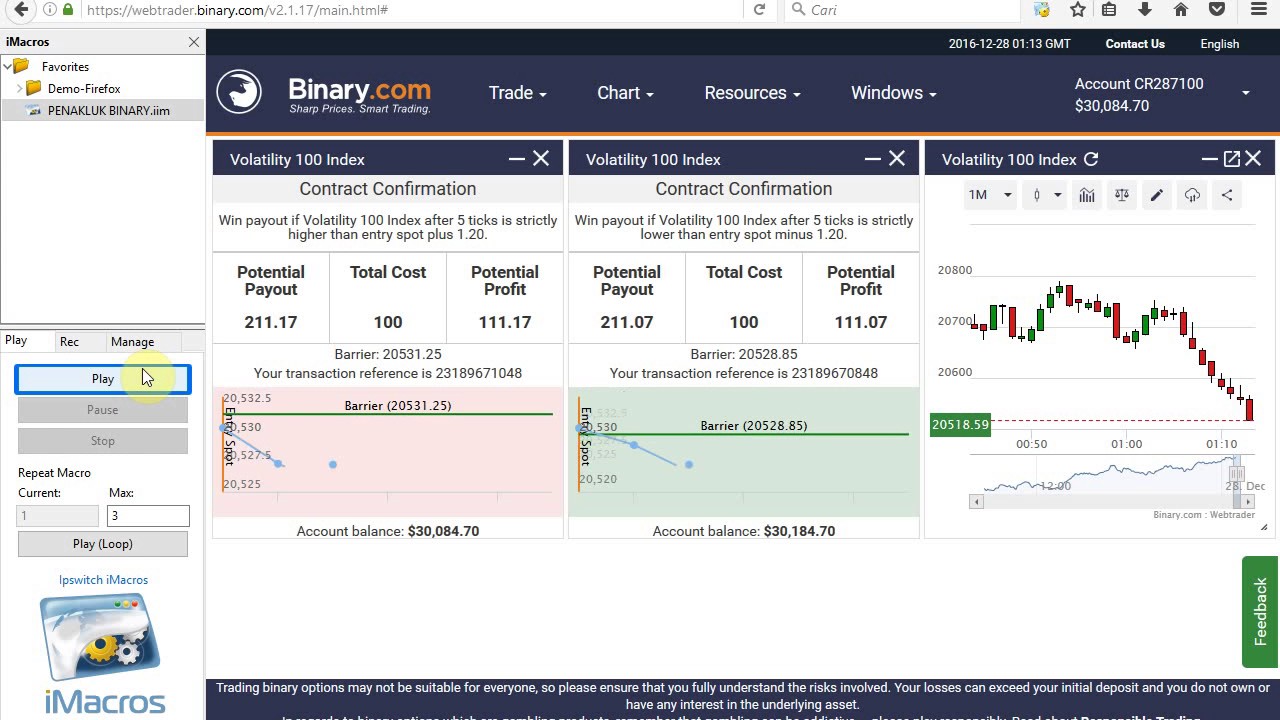Viewport: 1280px width, 720px height.
Task: Open the browser hamburger menu
Action: (x=1259, y=10)
